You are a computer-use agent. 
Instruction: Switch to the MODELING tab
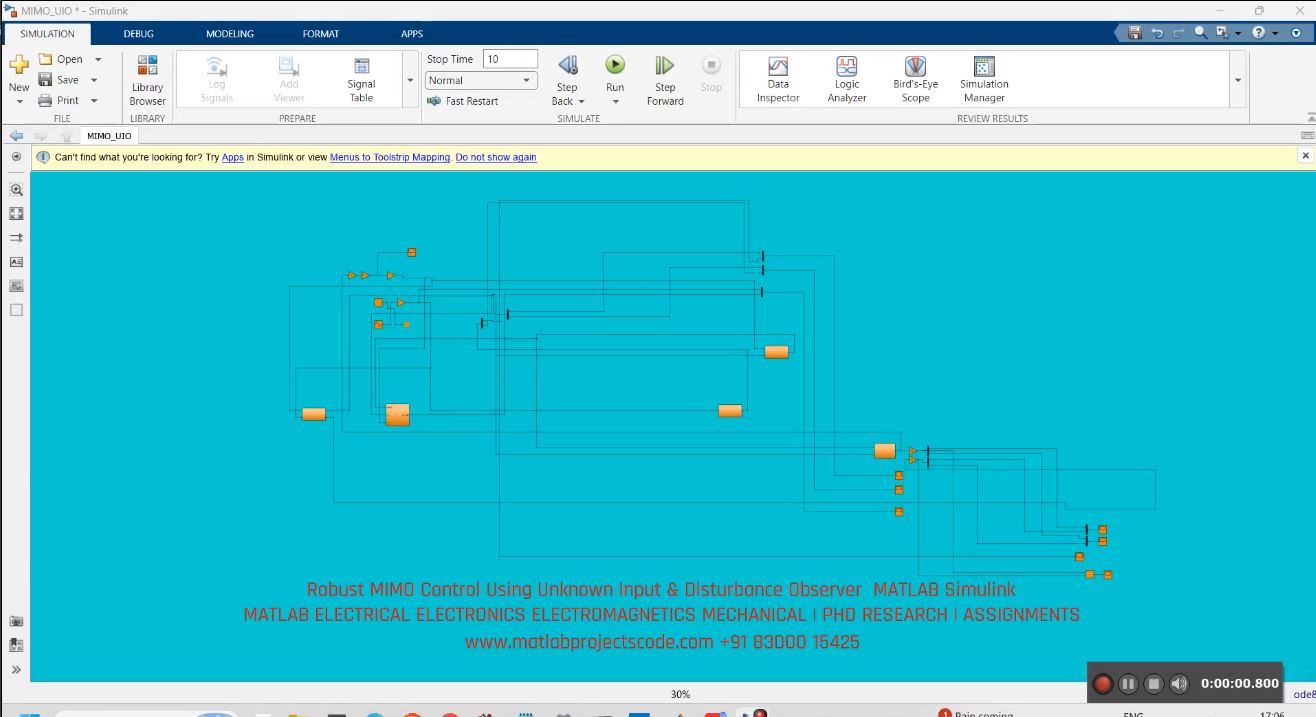point(230,33)
